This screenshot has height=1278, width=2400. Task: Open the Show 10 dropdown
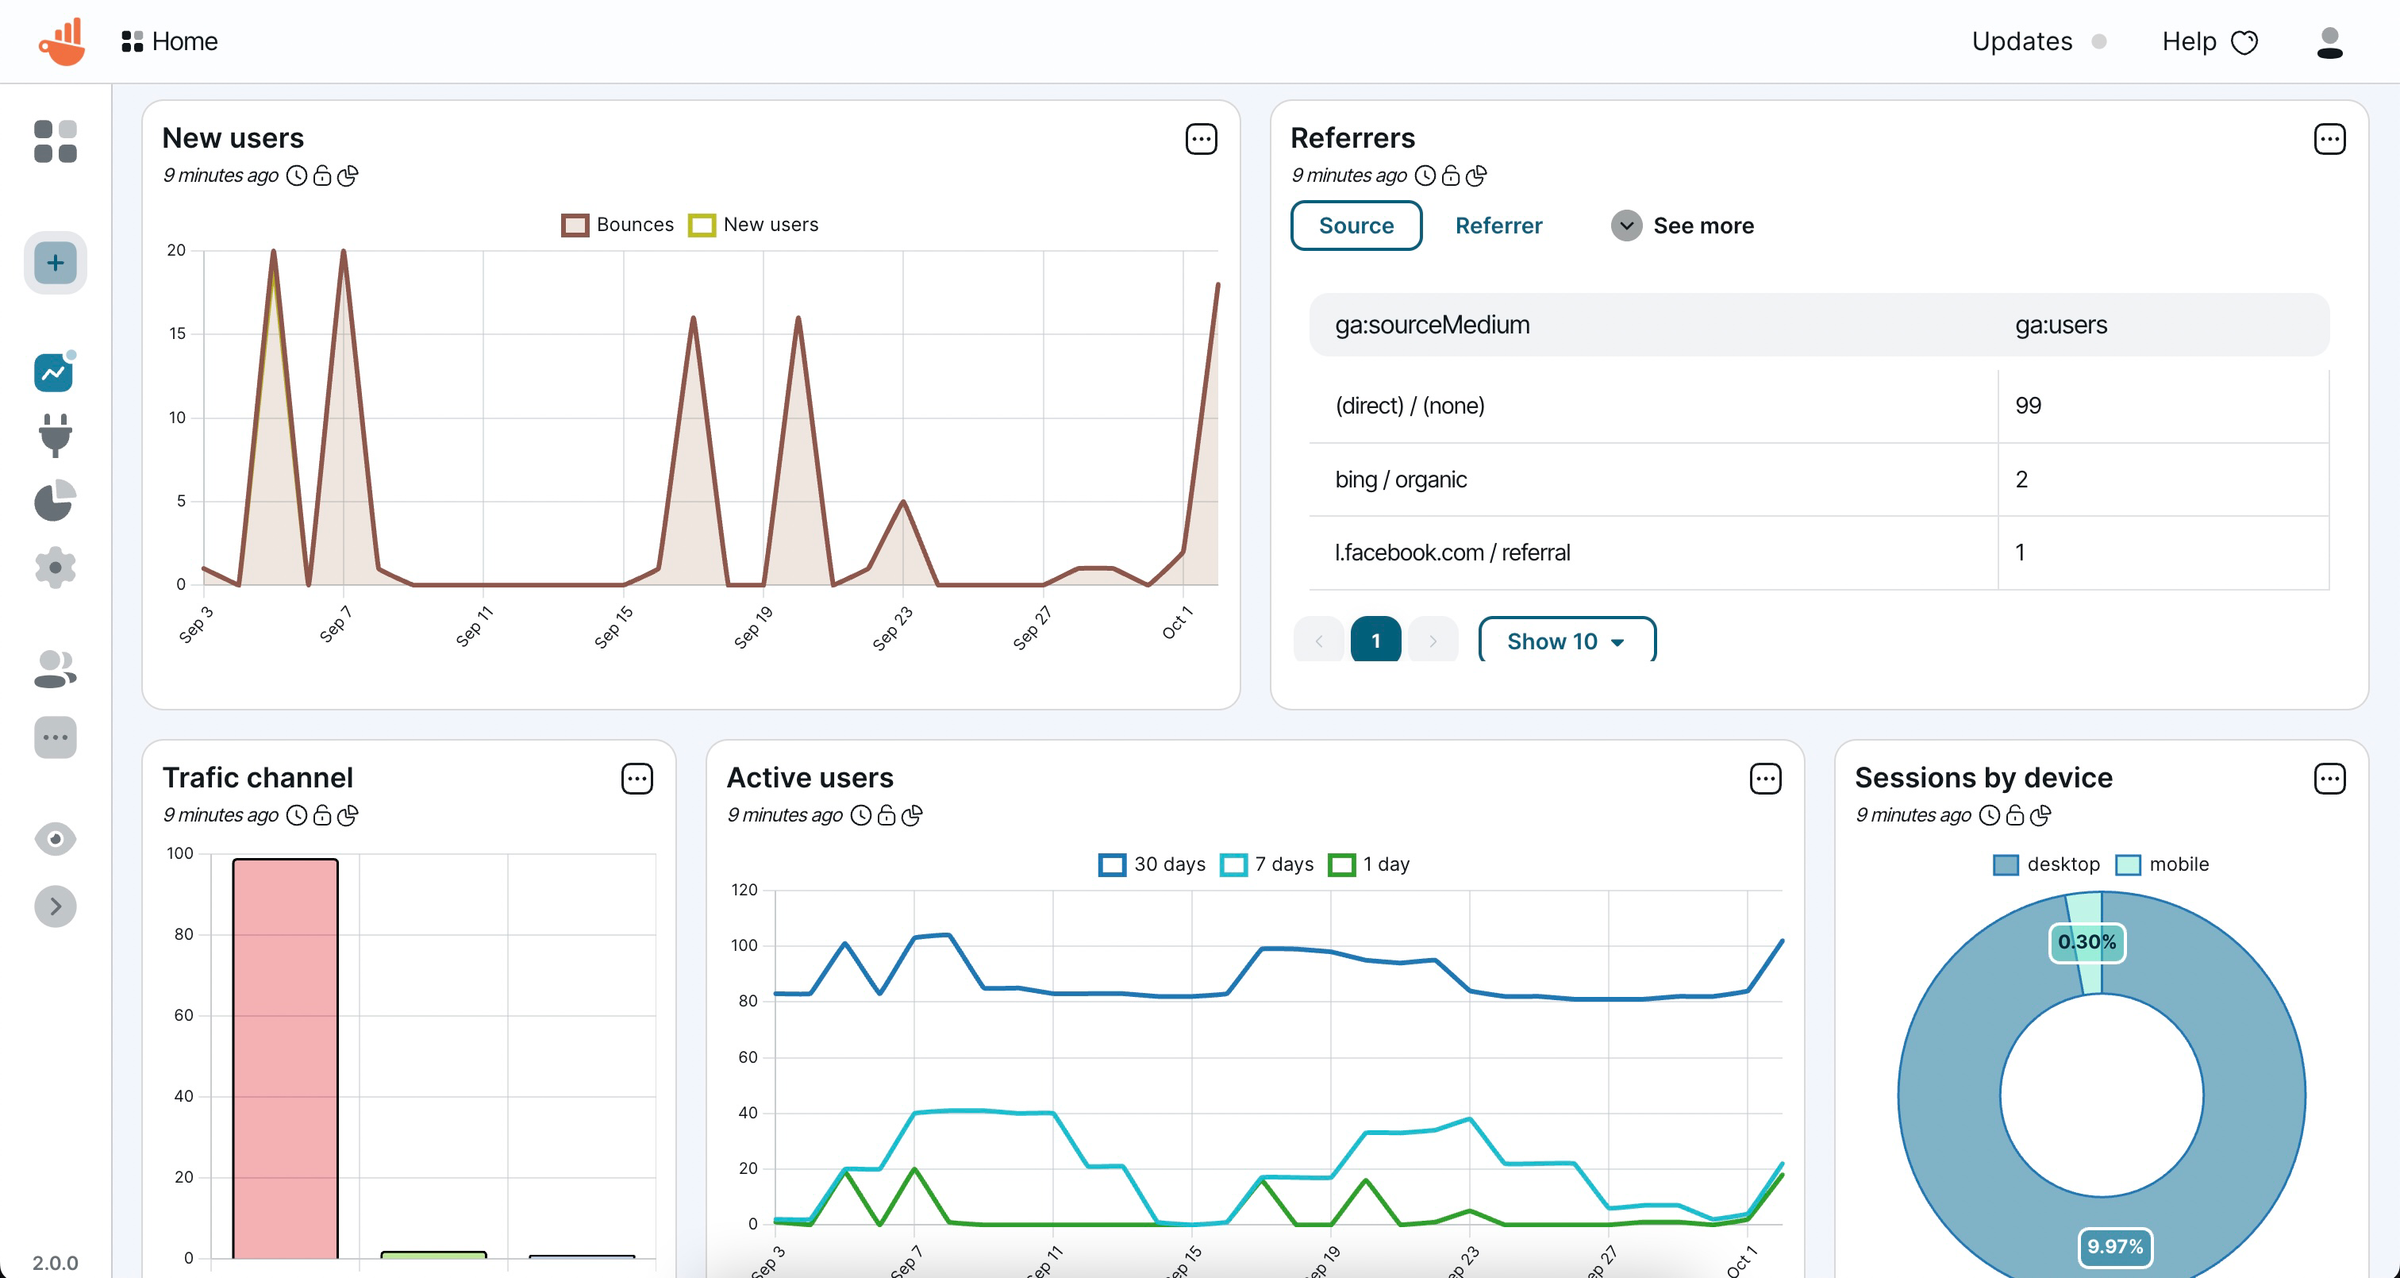[x=1566, y=640]
